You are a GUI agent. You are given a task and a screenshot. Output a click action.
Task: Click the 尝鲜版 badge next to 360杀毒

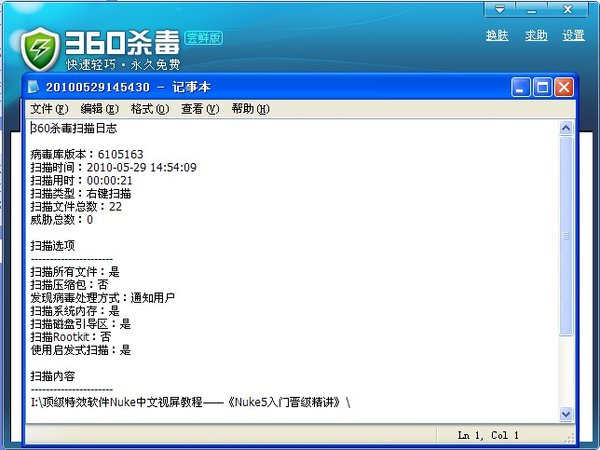click(204, 38)
